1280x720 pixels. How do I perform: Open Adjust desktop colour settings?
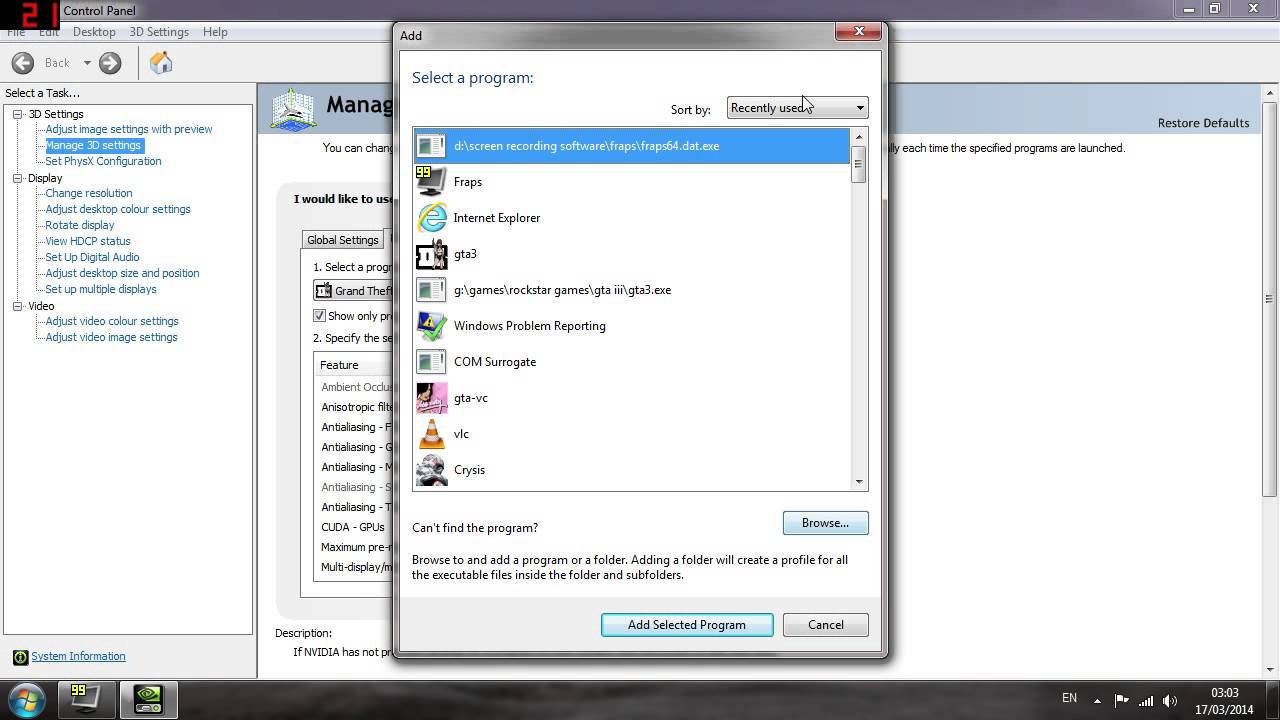coord(118,209)
